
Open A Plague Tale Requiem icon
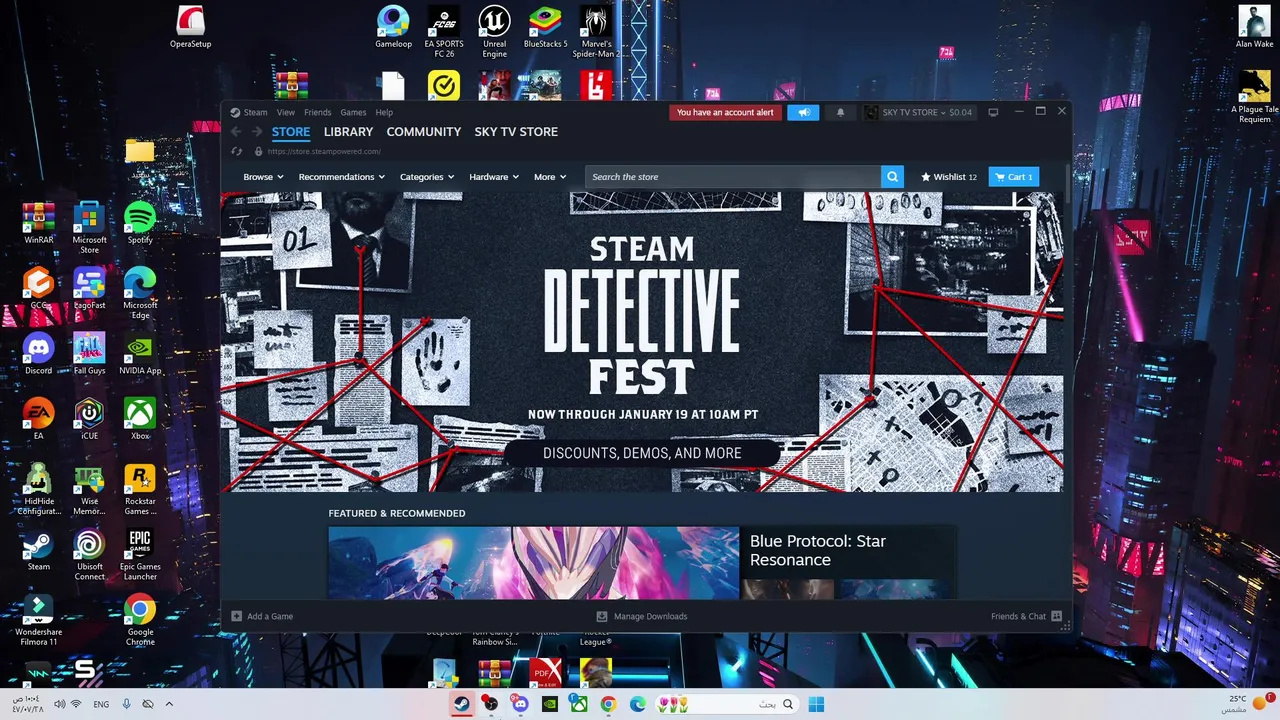point(1254,97)
